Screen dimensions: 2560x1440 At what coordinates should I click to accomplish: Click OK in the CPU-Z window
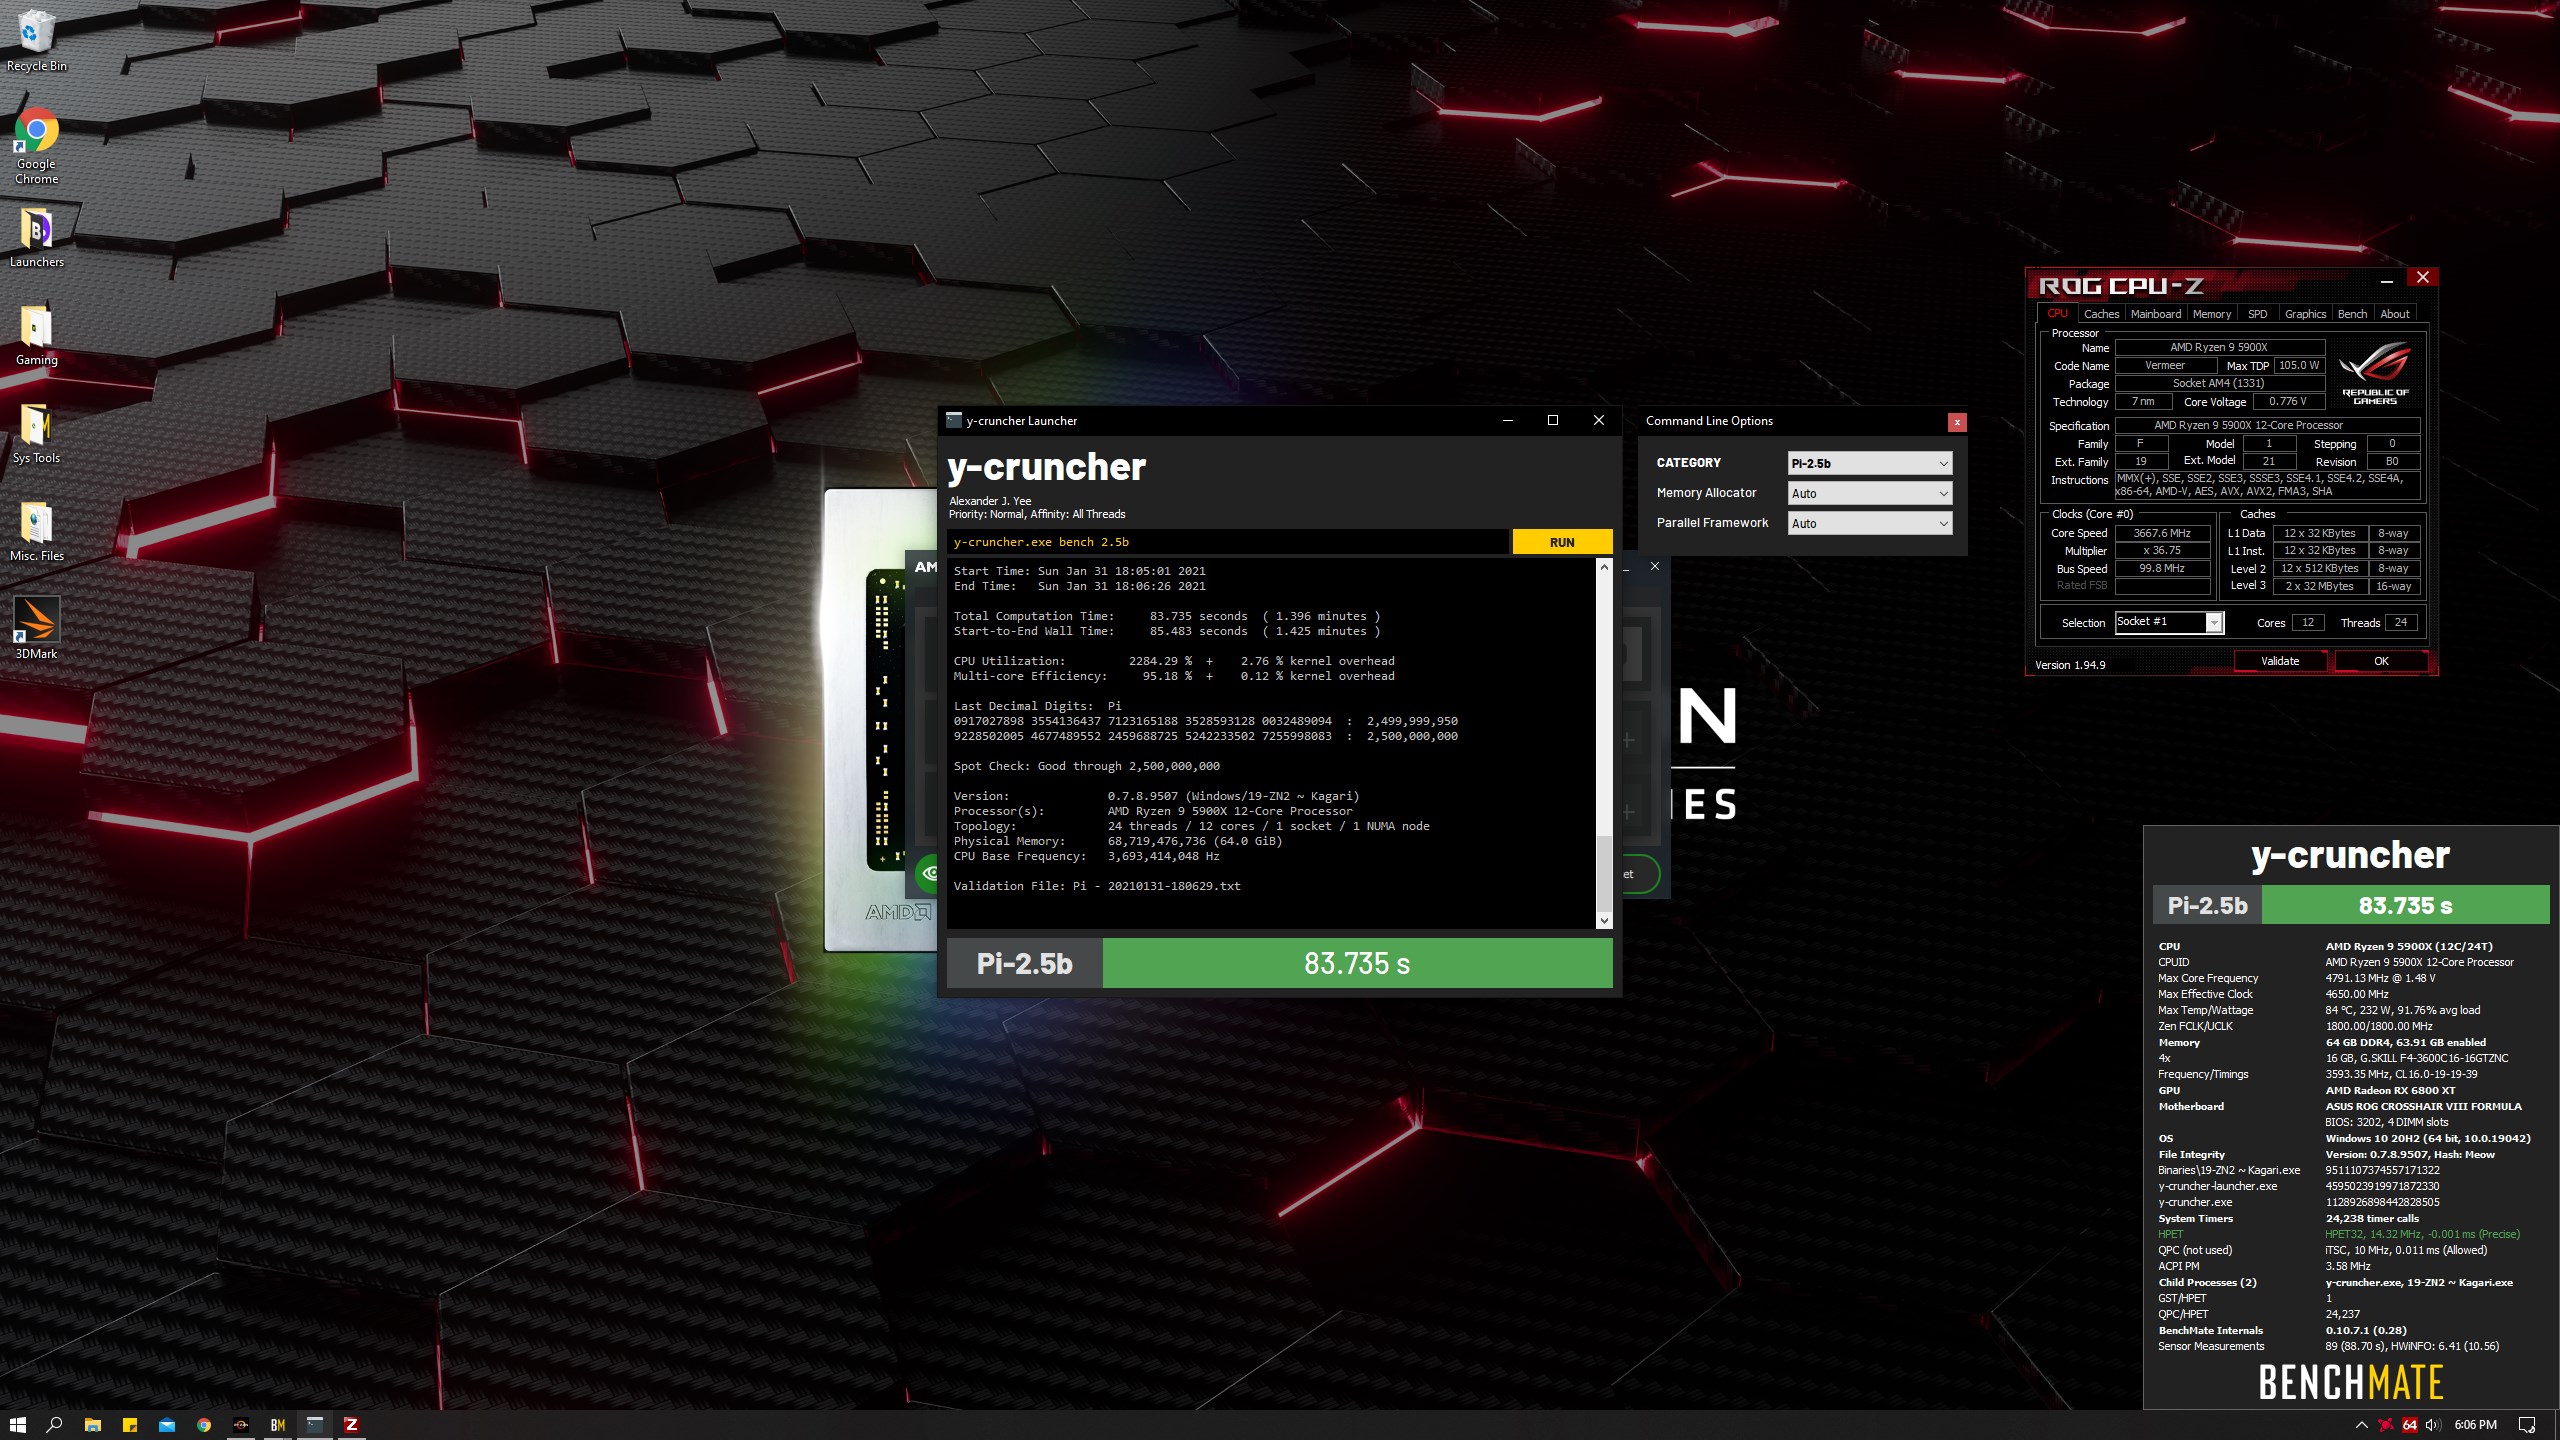point(2381,661)
